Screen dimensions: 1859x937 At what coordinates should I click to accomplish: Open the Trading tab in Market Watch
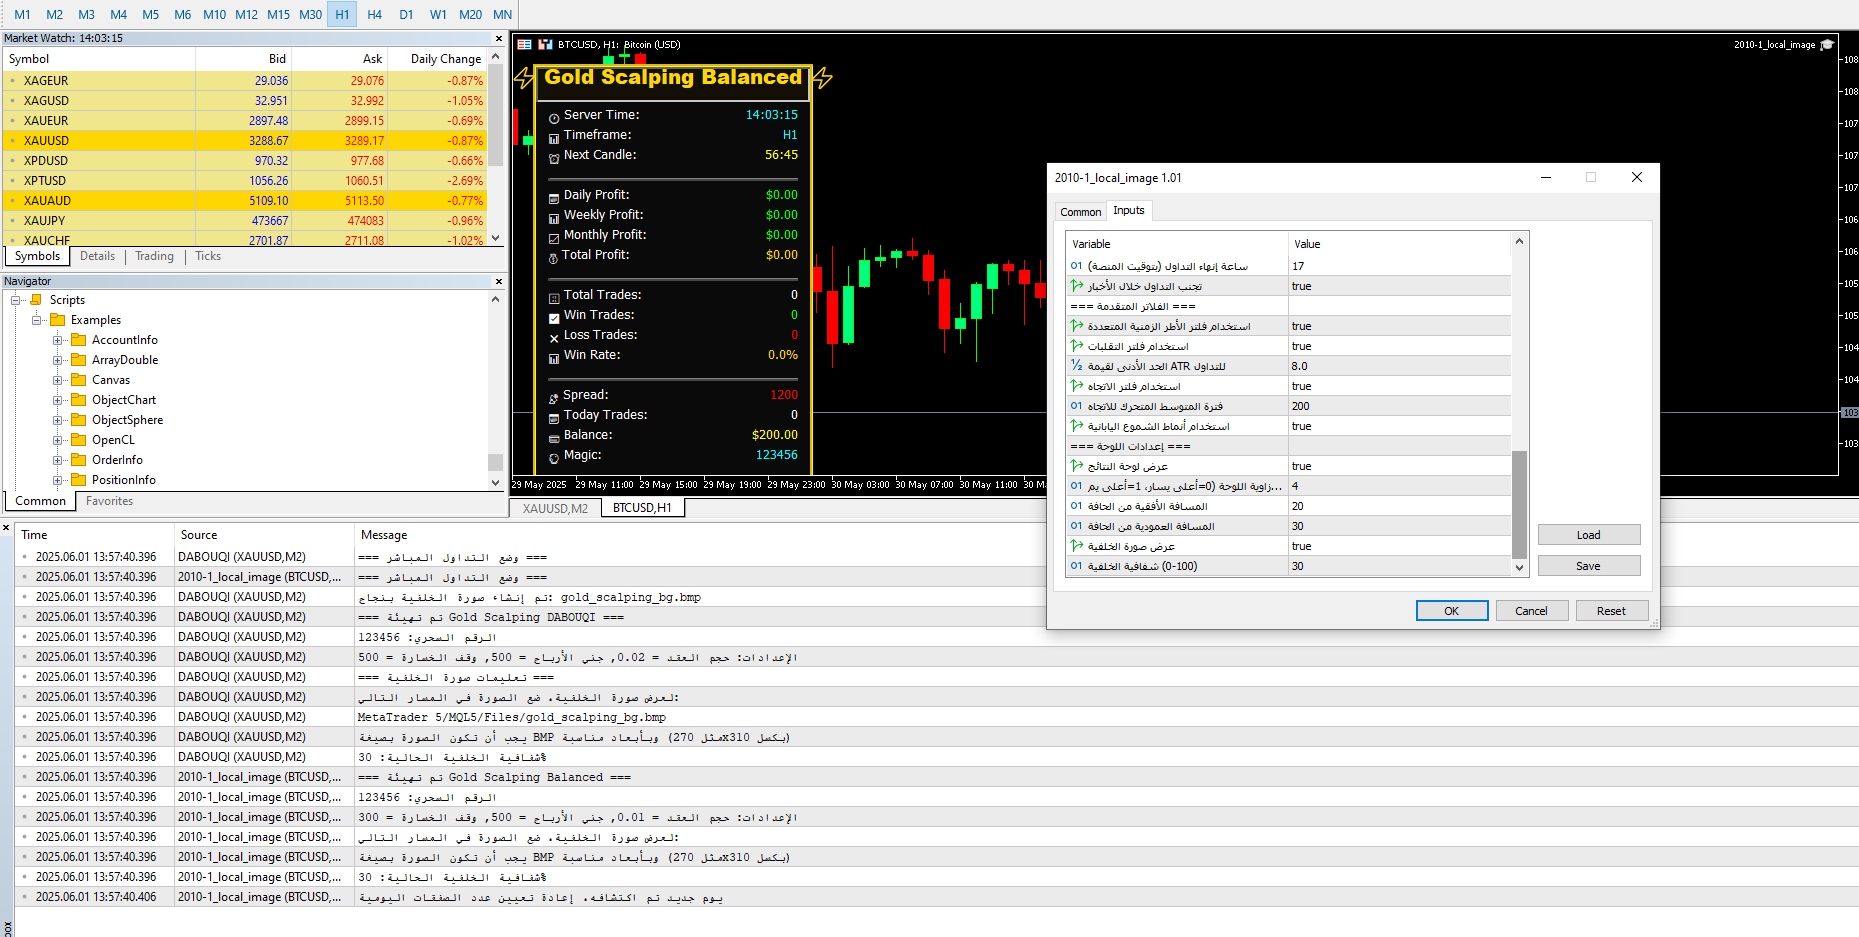coord(154,256)
